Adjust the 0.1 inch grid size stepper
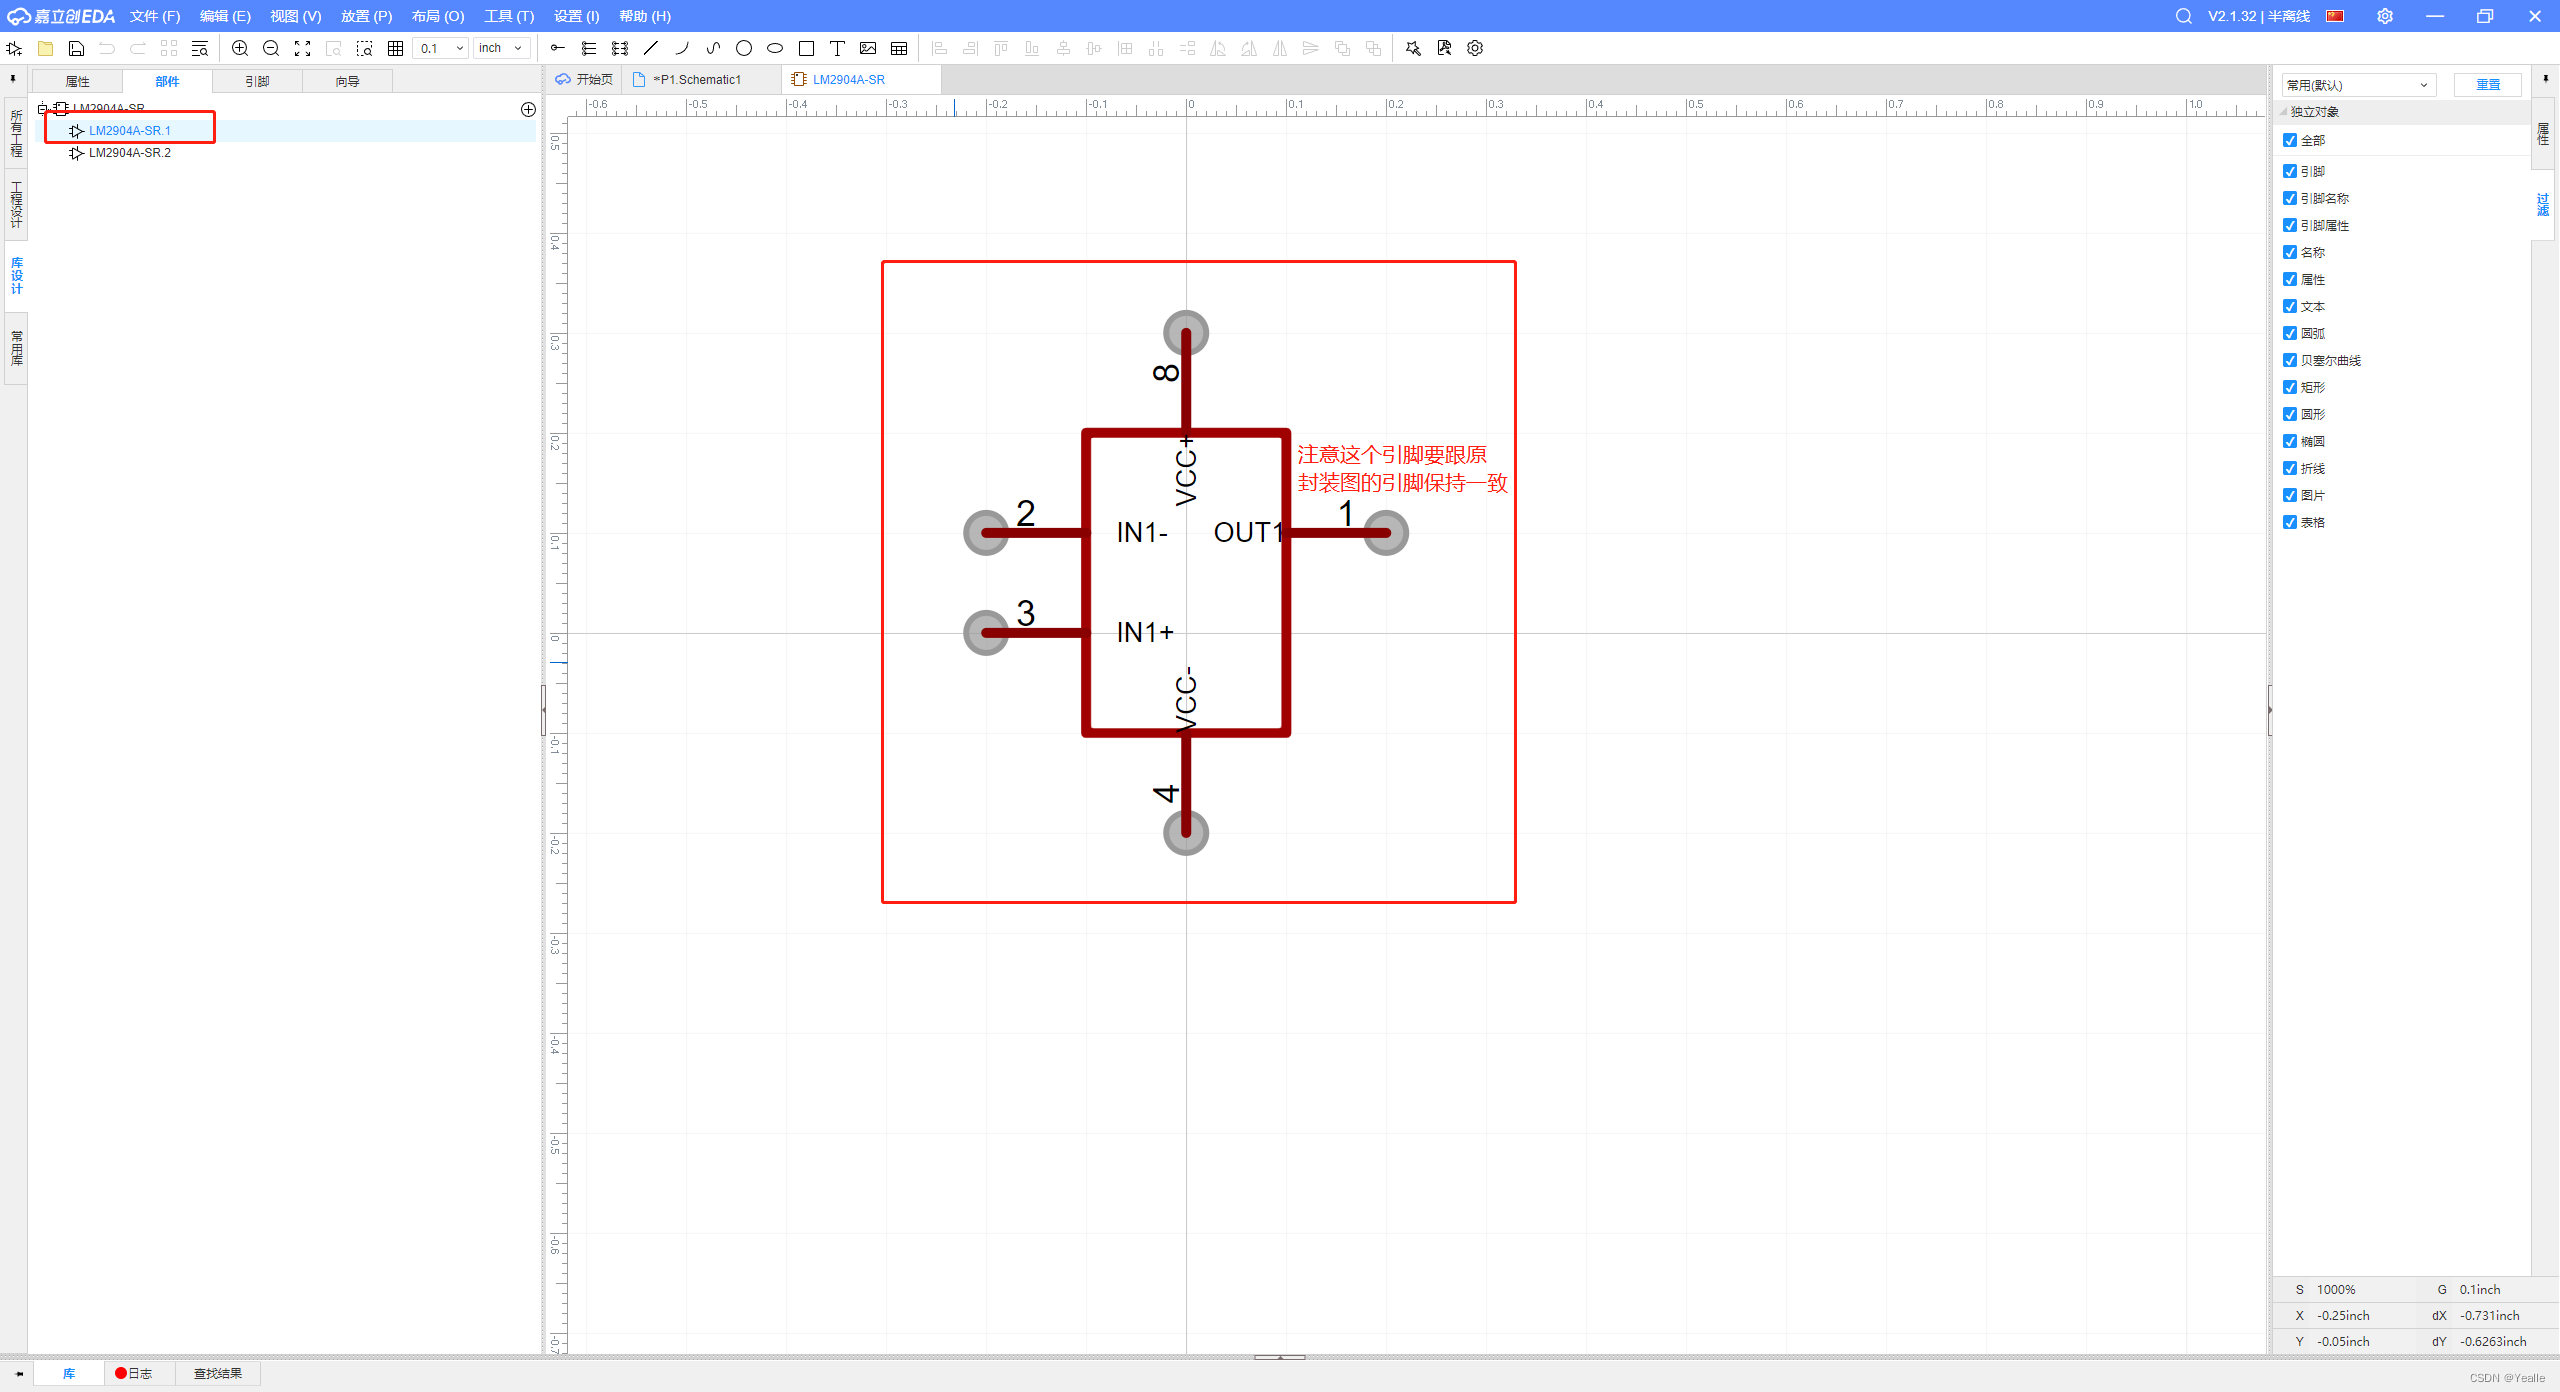2560x1392 pixels. [x=432, y=48]
